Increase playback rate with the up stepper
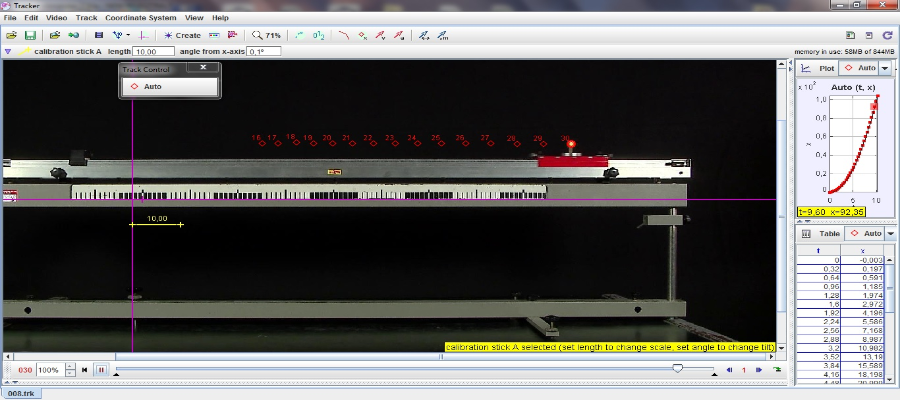Screen dimensions: 900x400 coord(70,367)
